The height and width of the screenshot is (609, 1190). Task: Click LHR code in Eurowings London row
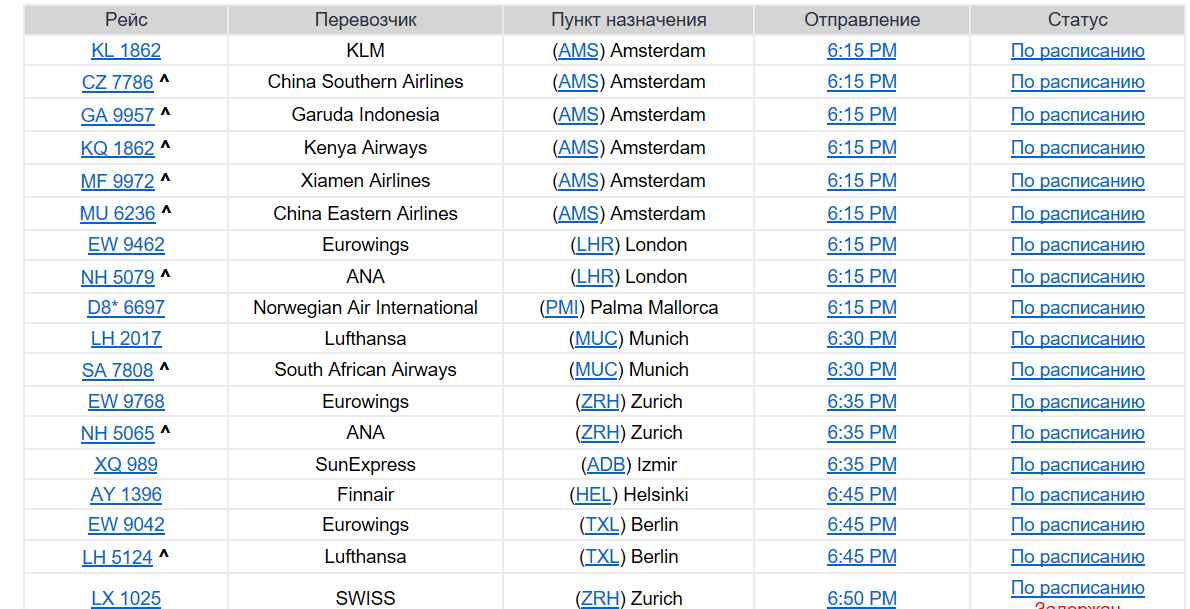point(595,245)
